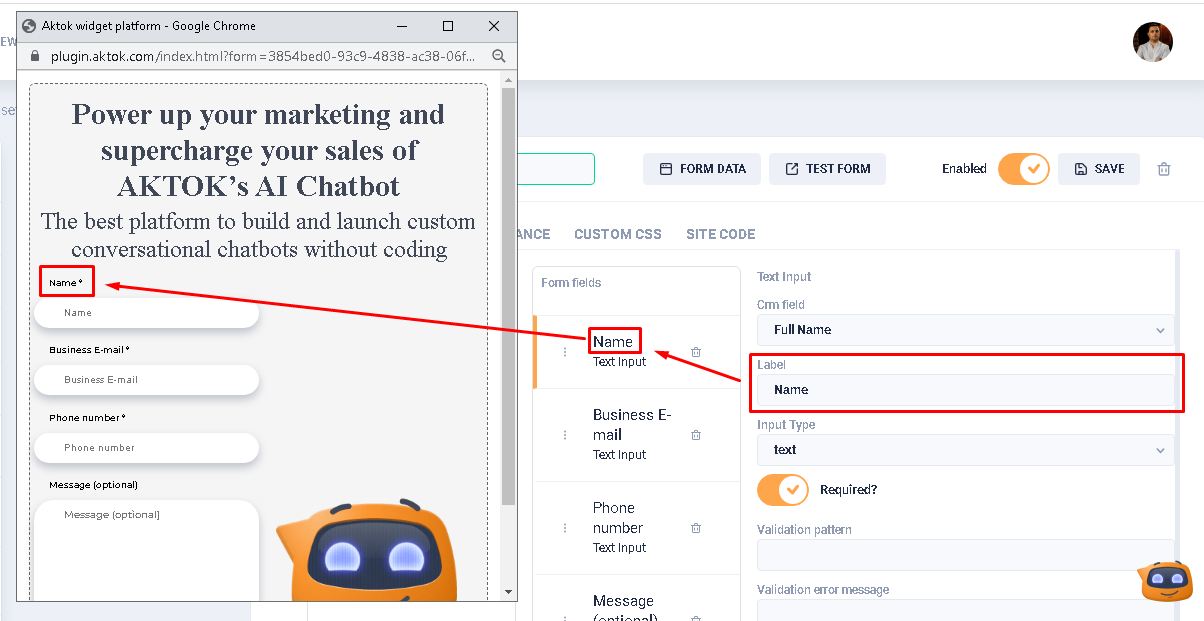The image size is (1204, 621).
Task: Switch to the CUSTOM CSS tab
Action: pos(617,234)
